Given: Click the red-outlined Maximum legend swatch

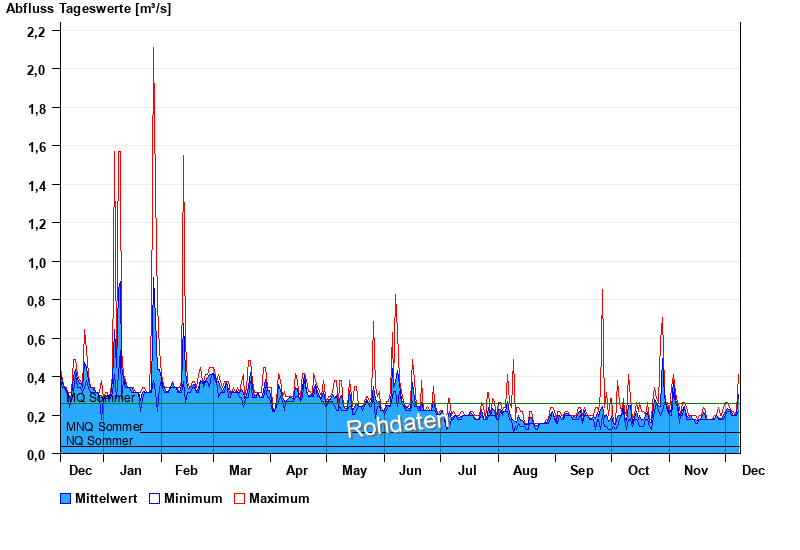Looking at the screenshot, I should click(x=239, y=498).
